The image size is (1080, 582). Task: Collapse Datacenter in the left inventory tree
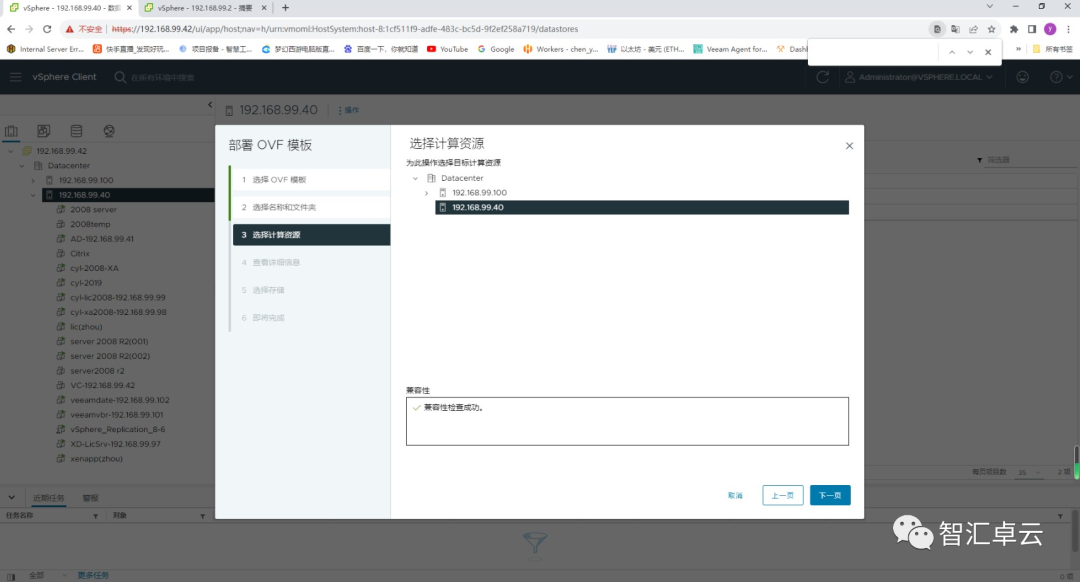click(x=22, y=166)
